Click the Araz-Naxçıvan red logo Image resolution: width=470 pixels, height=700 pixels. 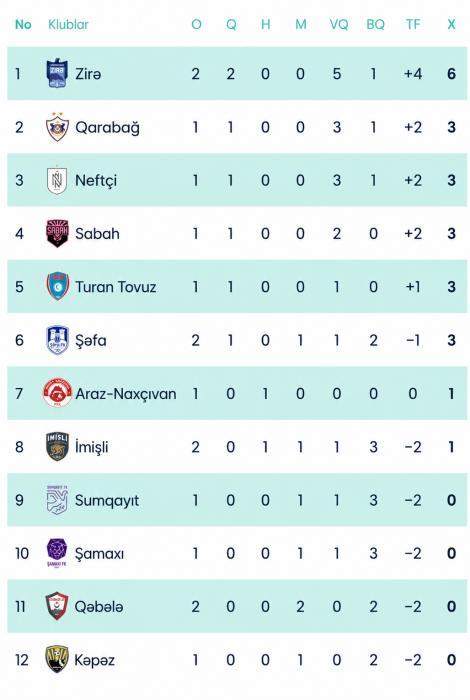coord(57,393)
